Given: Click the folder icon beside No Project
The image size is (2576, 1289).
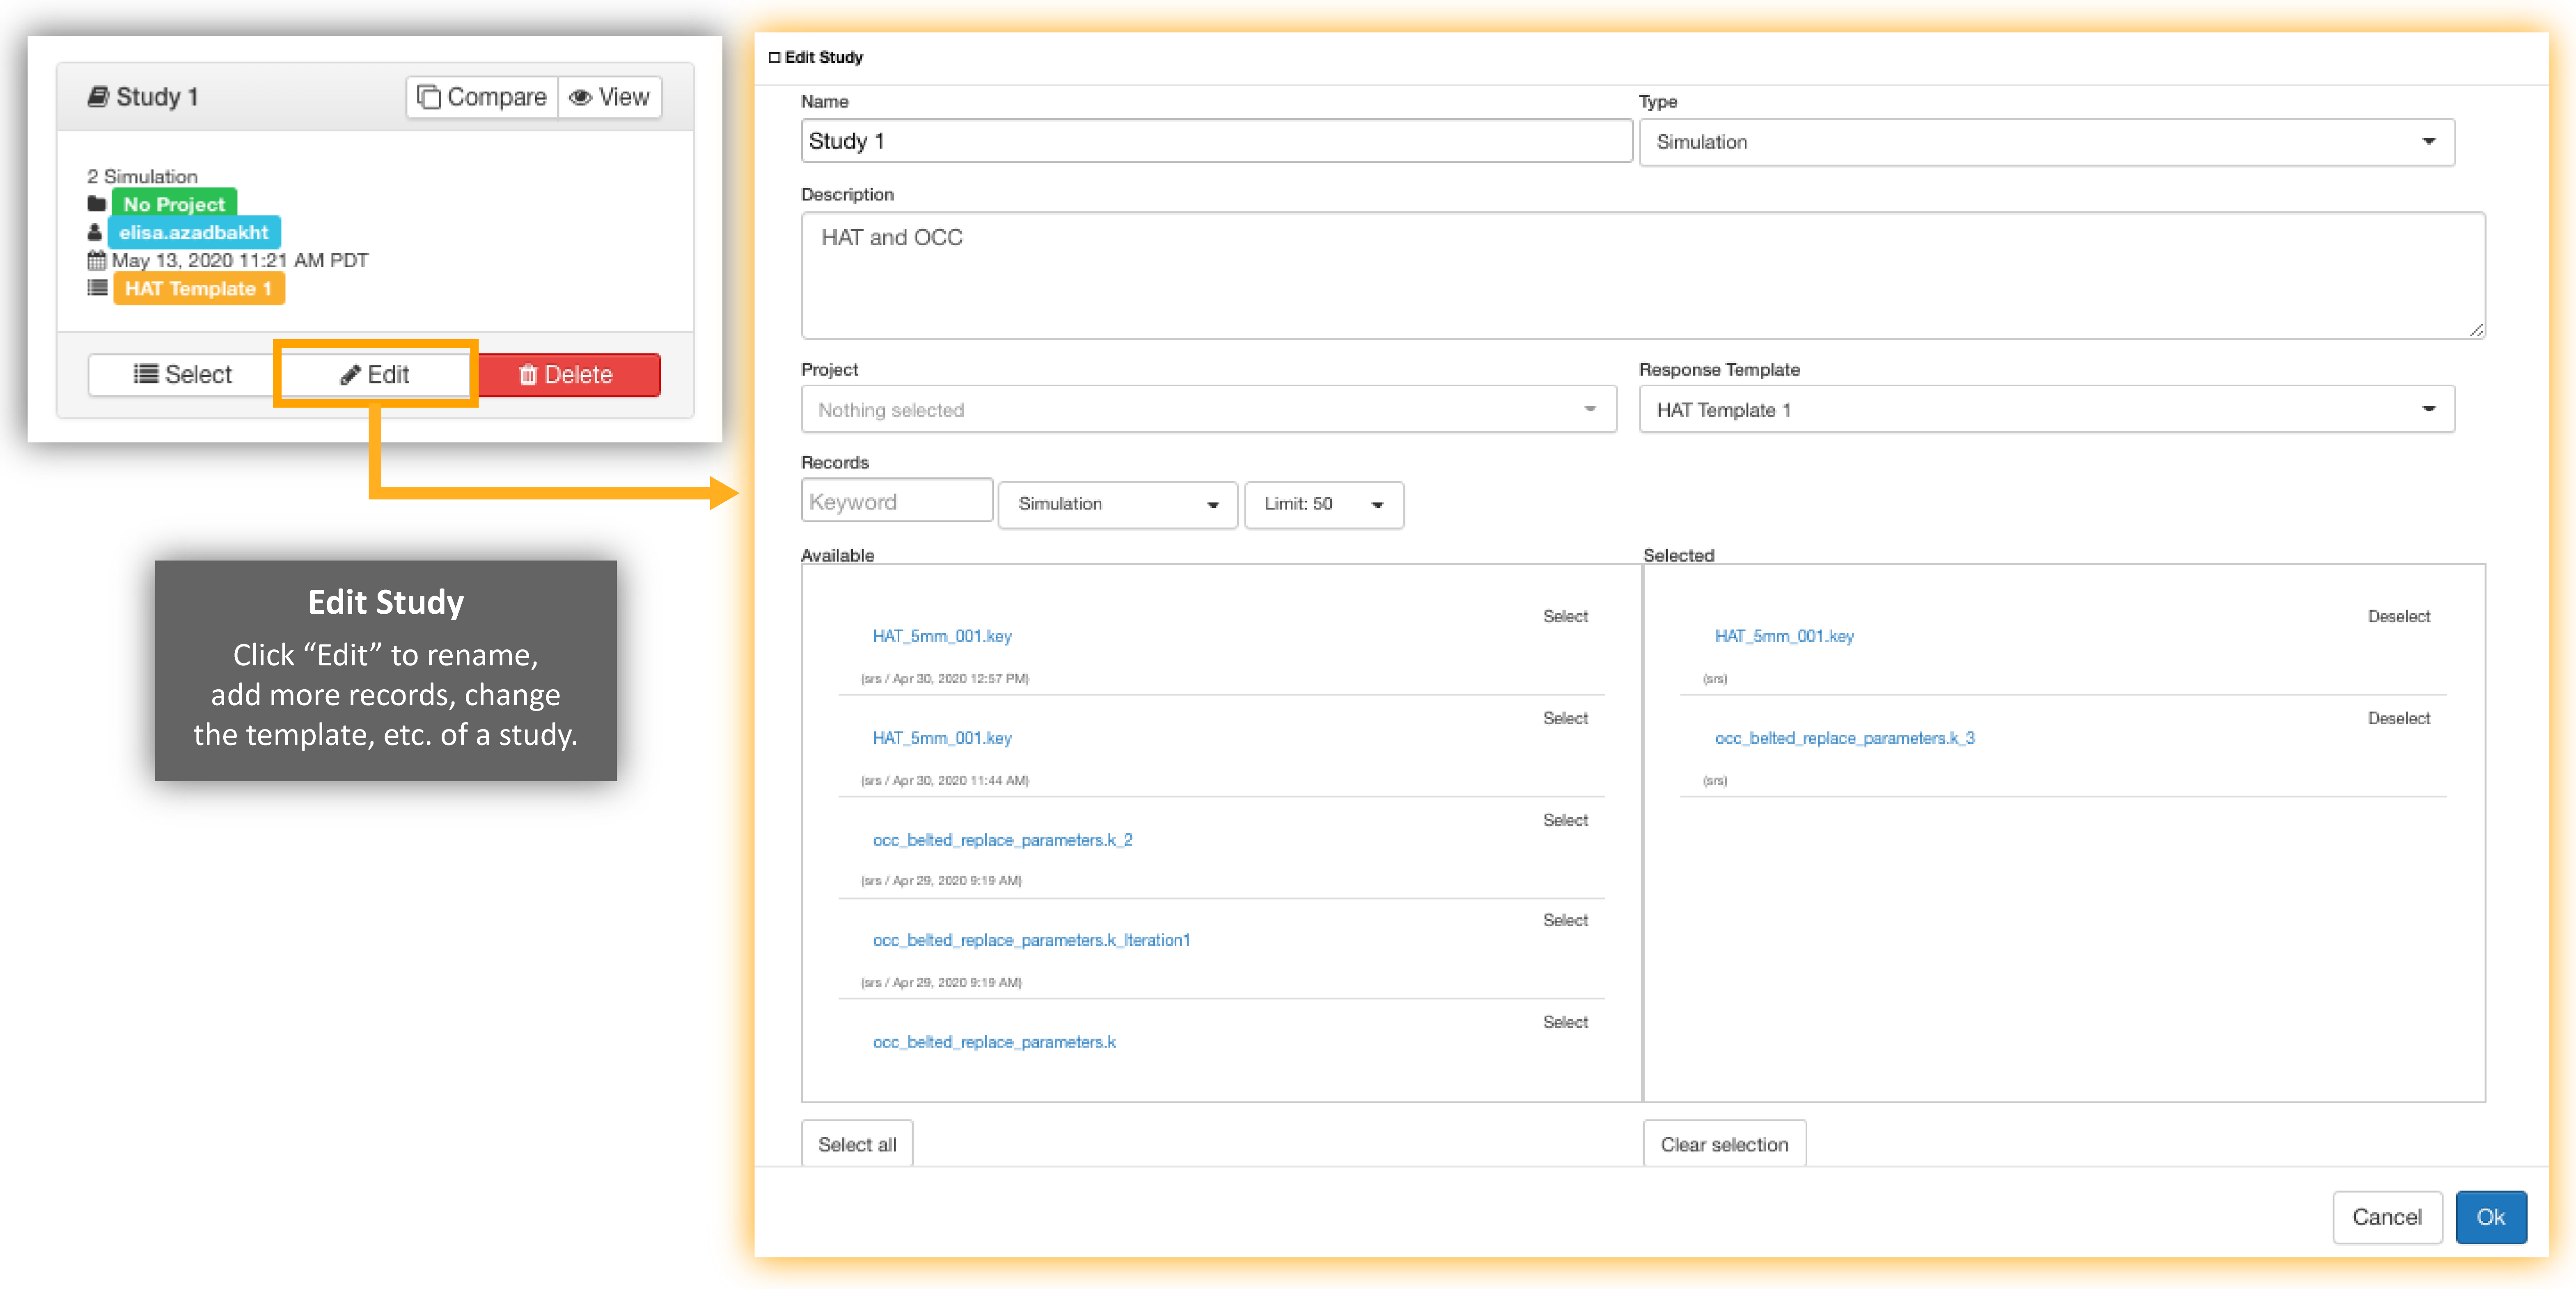Looking at the screenshot, I should (x=96, y=204).
